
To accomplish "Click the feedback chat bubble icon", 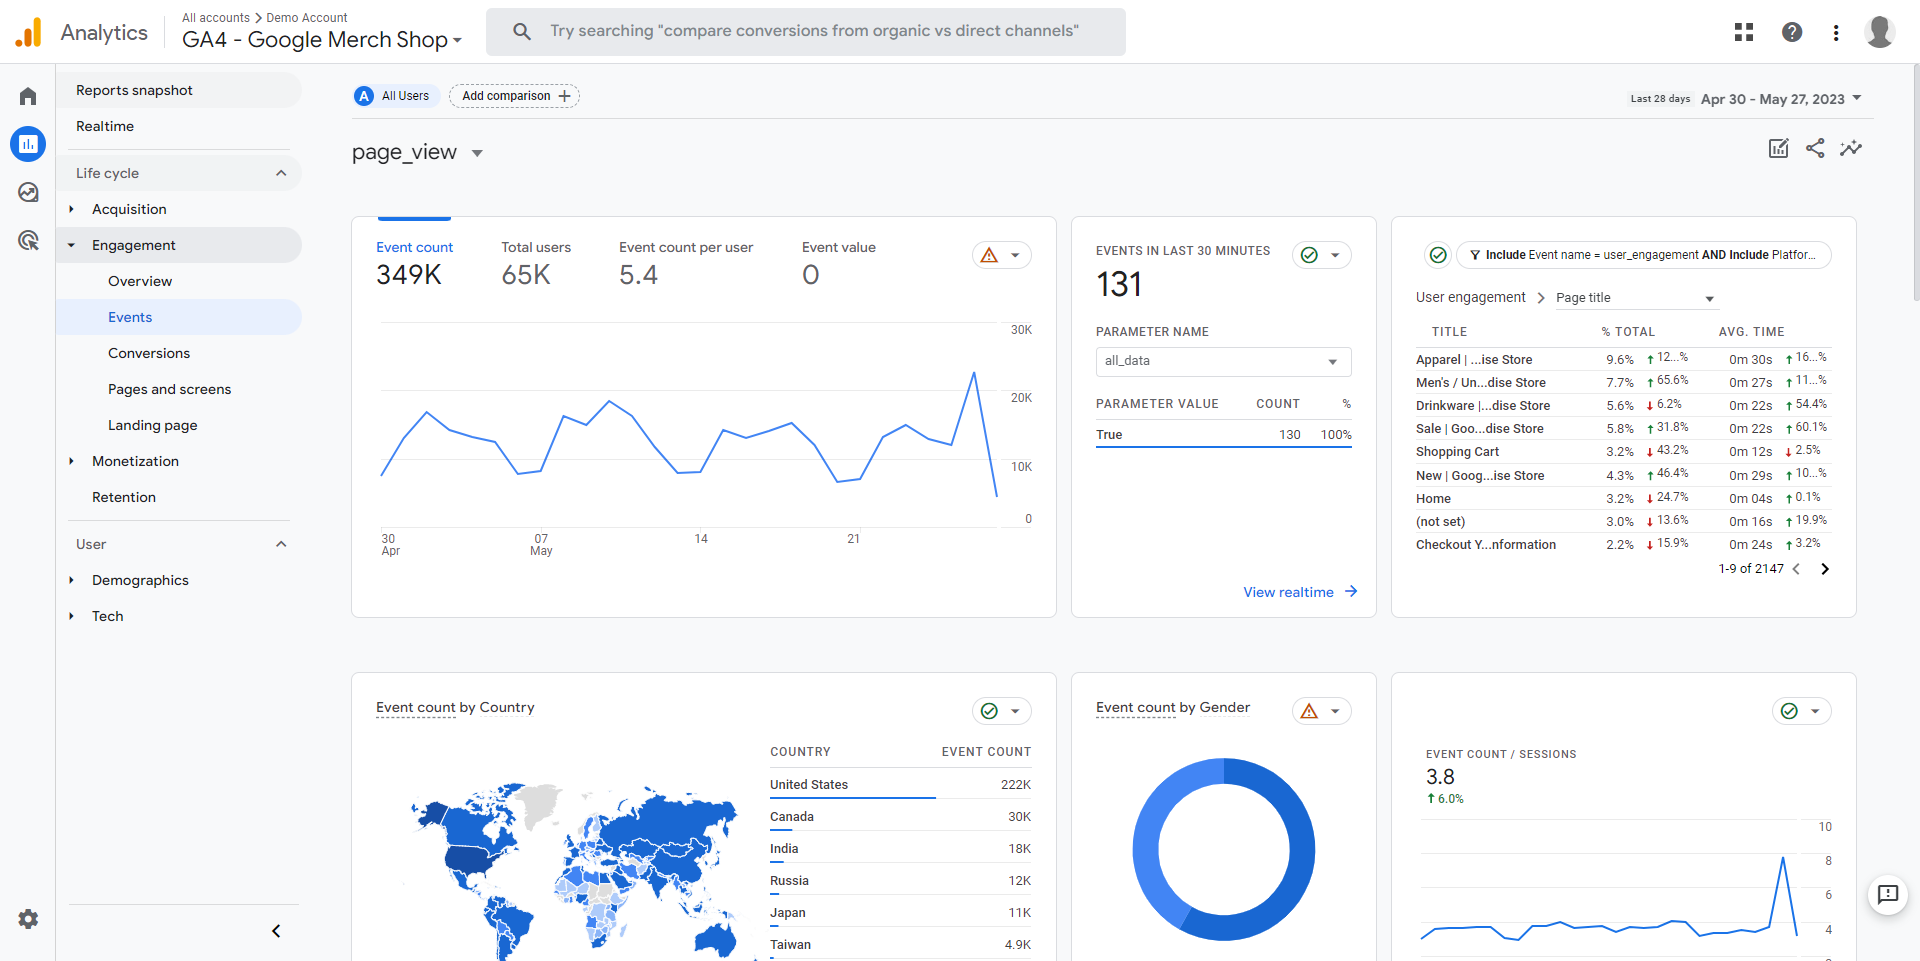I will [x=1888, y=894].
